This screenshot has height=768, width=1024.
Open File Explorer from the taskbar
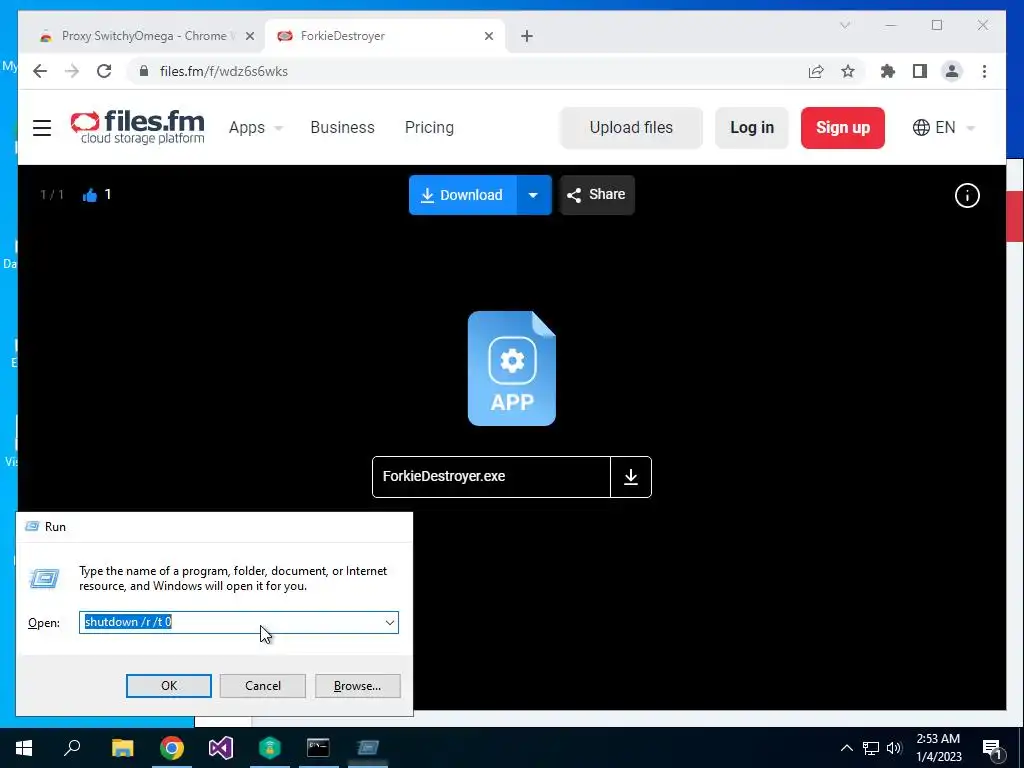[x=122, y=748]
